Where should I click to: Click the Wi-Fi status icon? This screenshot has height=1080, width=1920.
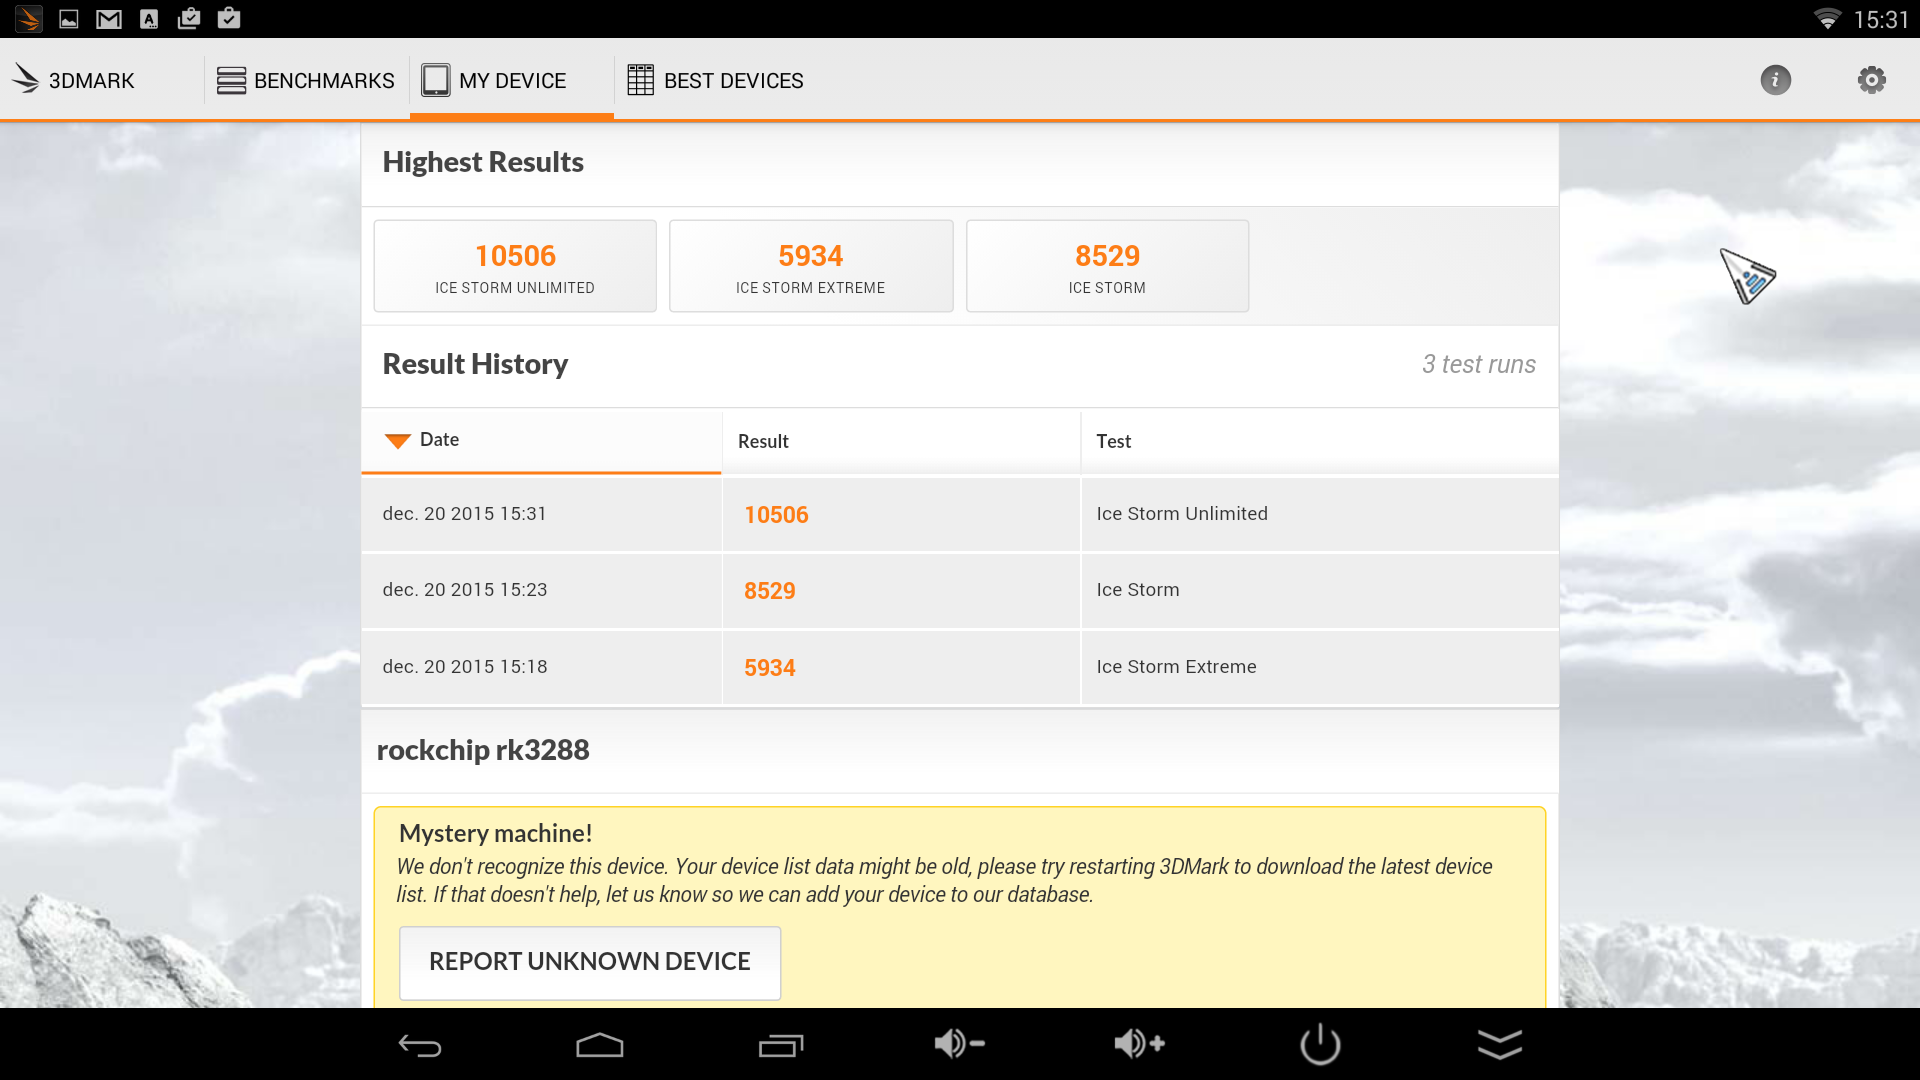(1827, 19)
